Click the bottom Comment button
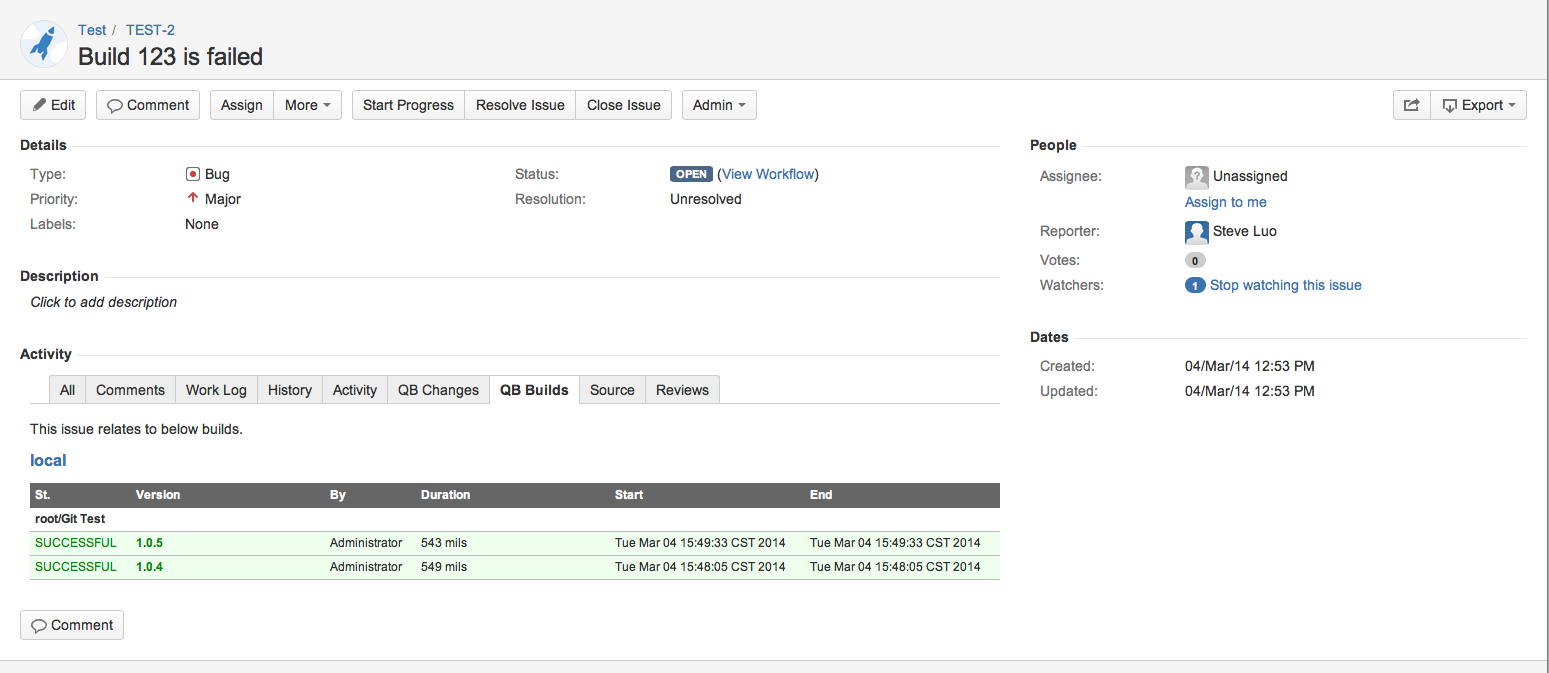This screenshot has height=673, width=1549. [x=72, y=625]
